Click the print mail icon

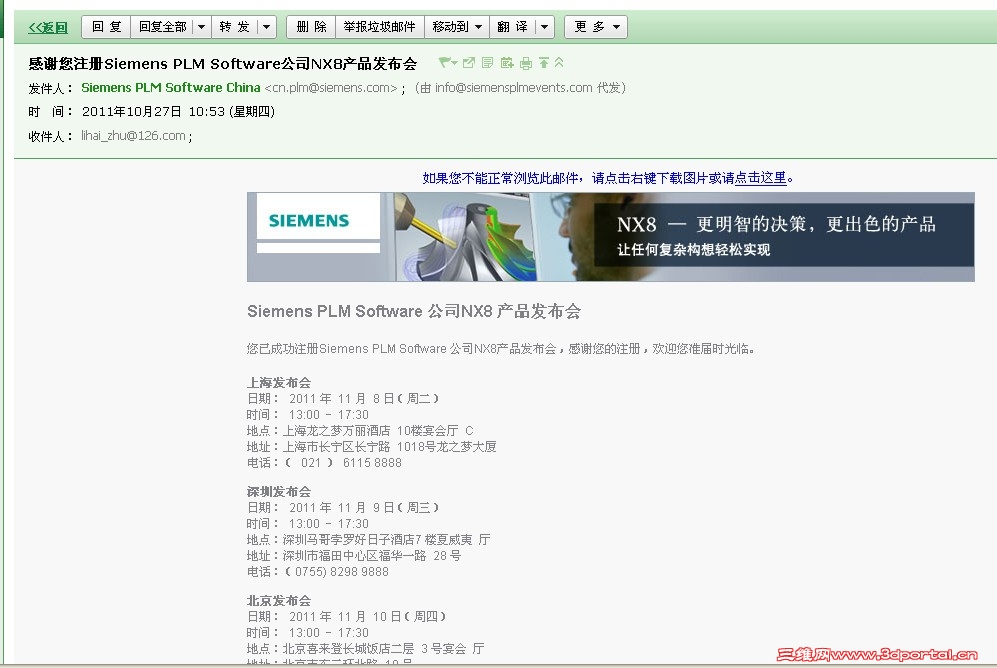coord(526,63)
